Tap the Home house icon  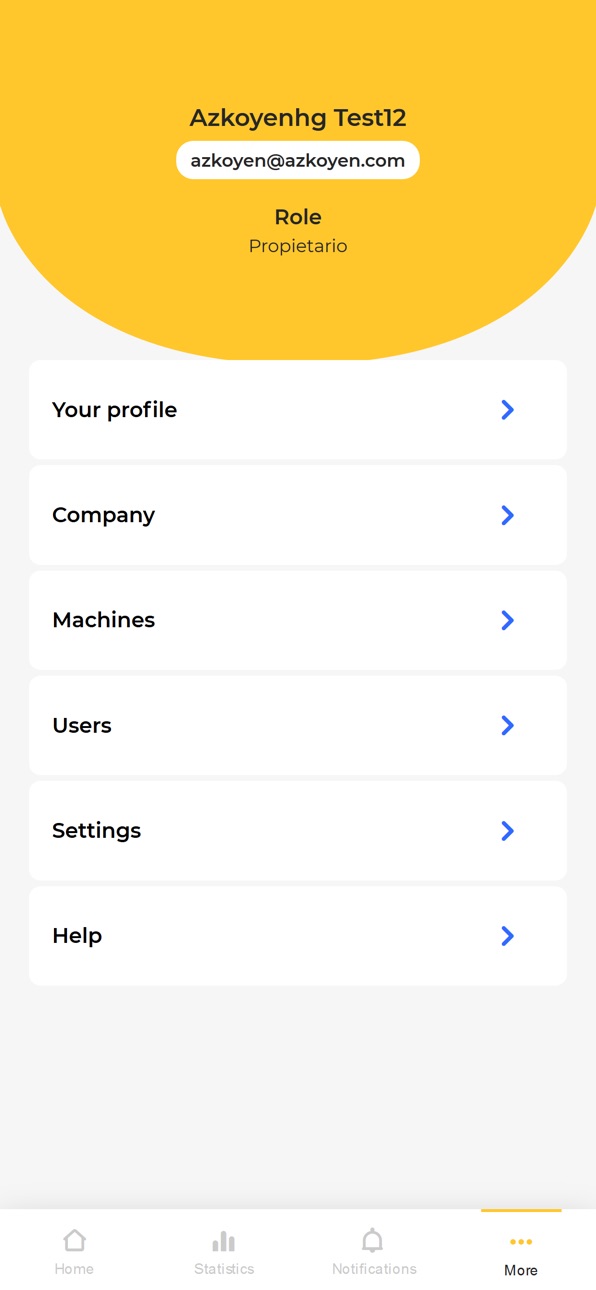74,1240
